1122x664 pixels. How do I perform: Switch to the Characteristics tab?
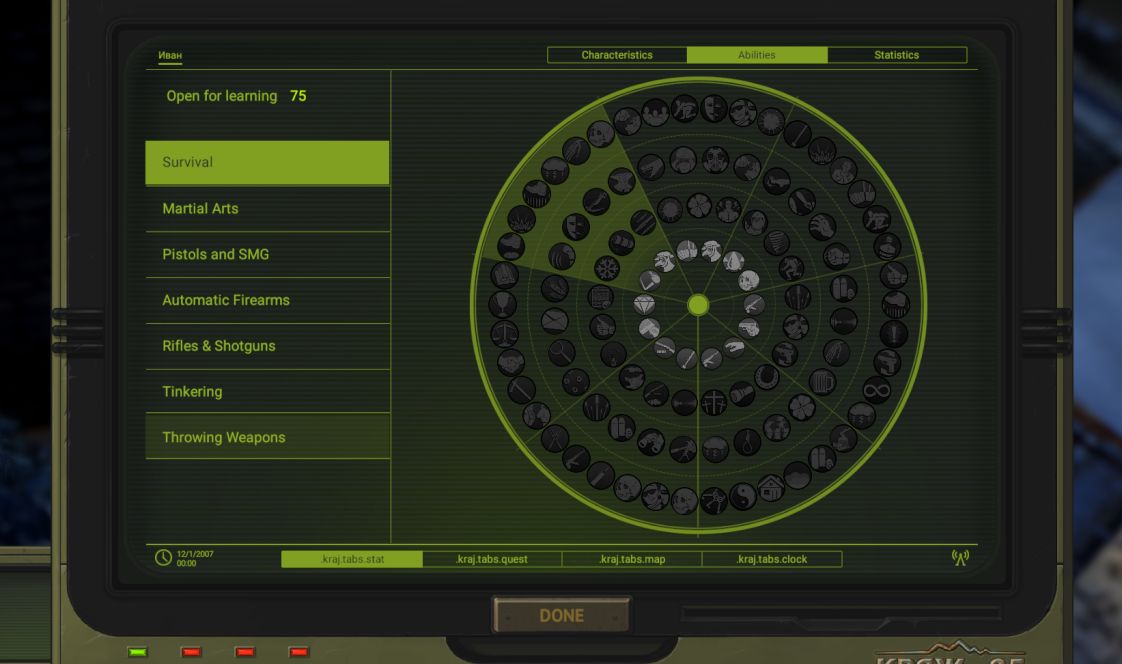tap(617, 55)
